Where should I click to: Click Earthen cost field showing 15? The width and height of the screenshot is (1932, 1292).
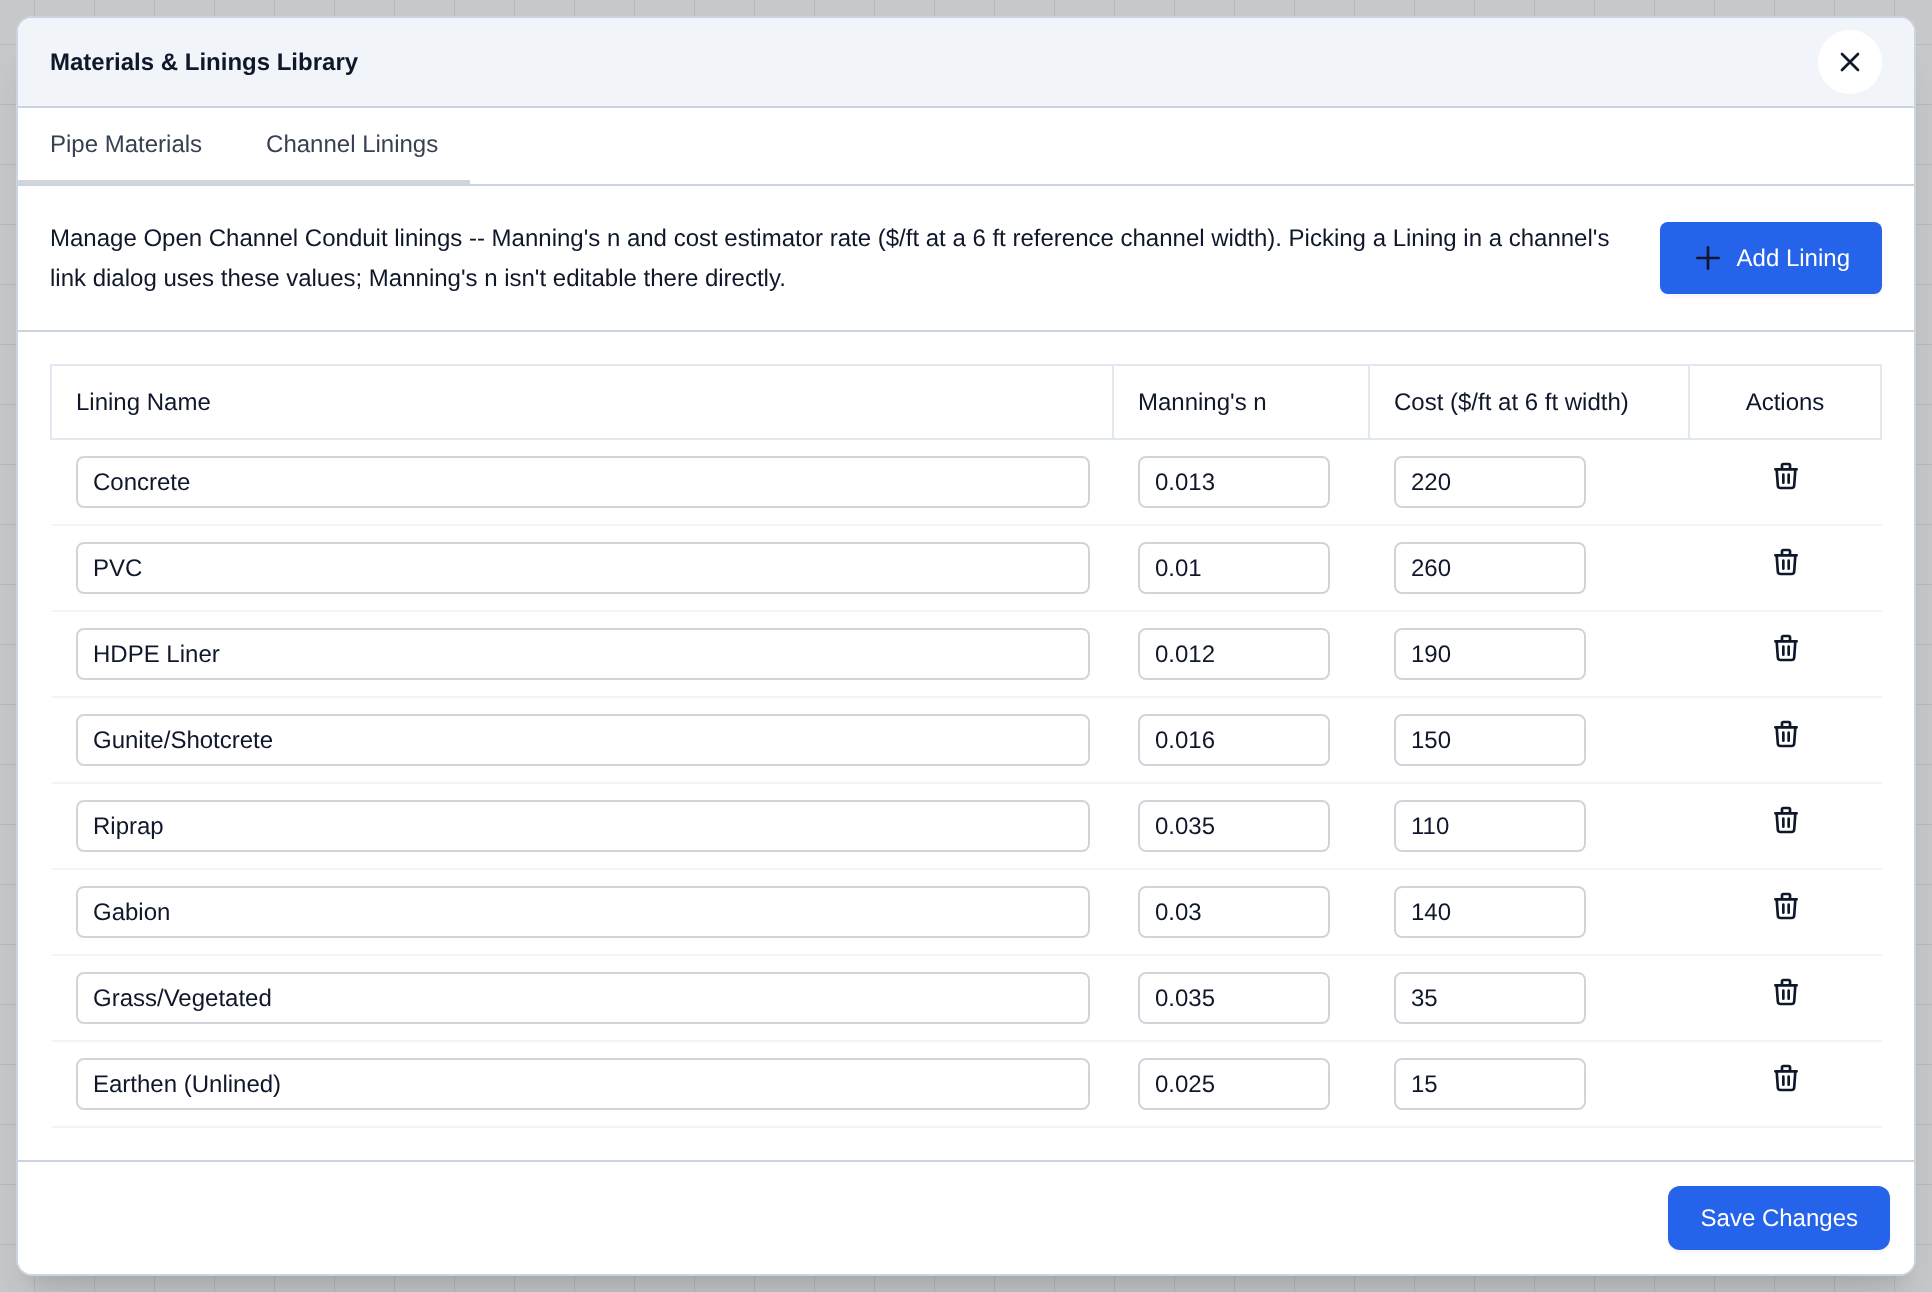click(1489, 1084)
